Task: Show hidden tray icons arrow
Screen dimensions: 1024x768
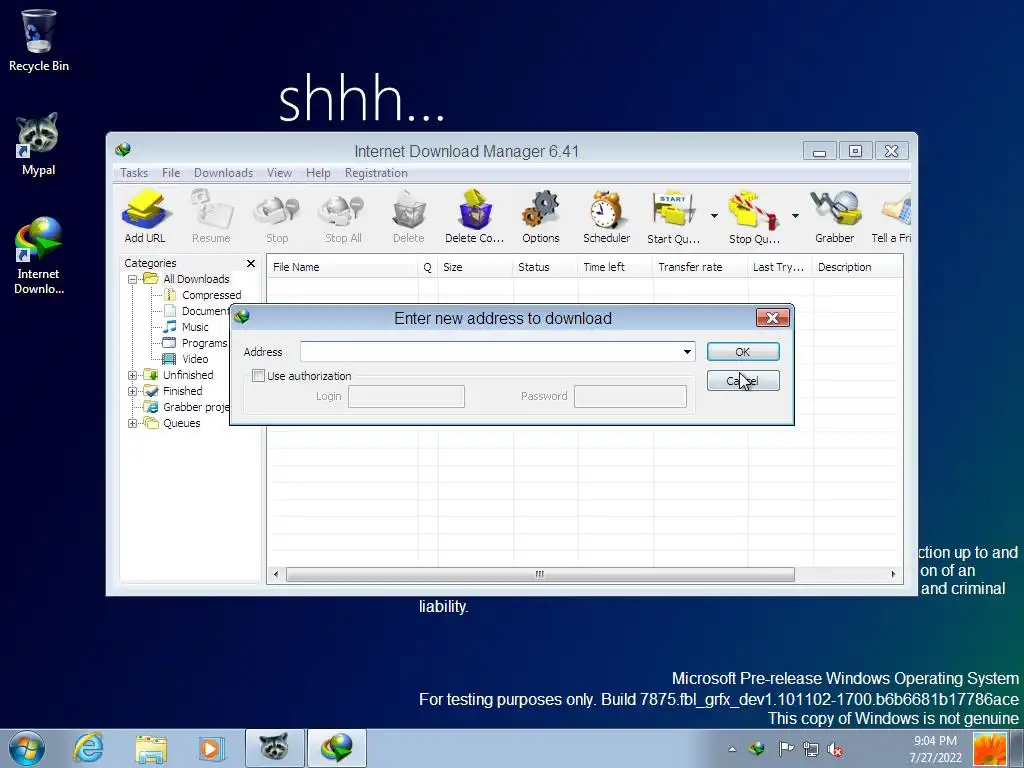Action: [x=732, y=749]
